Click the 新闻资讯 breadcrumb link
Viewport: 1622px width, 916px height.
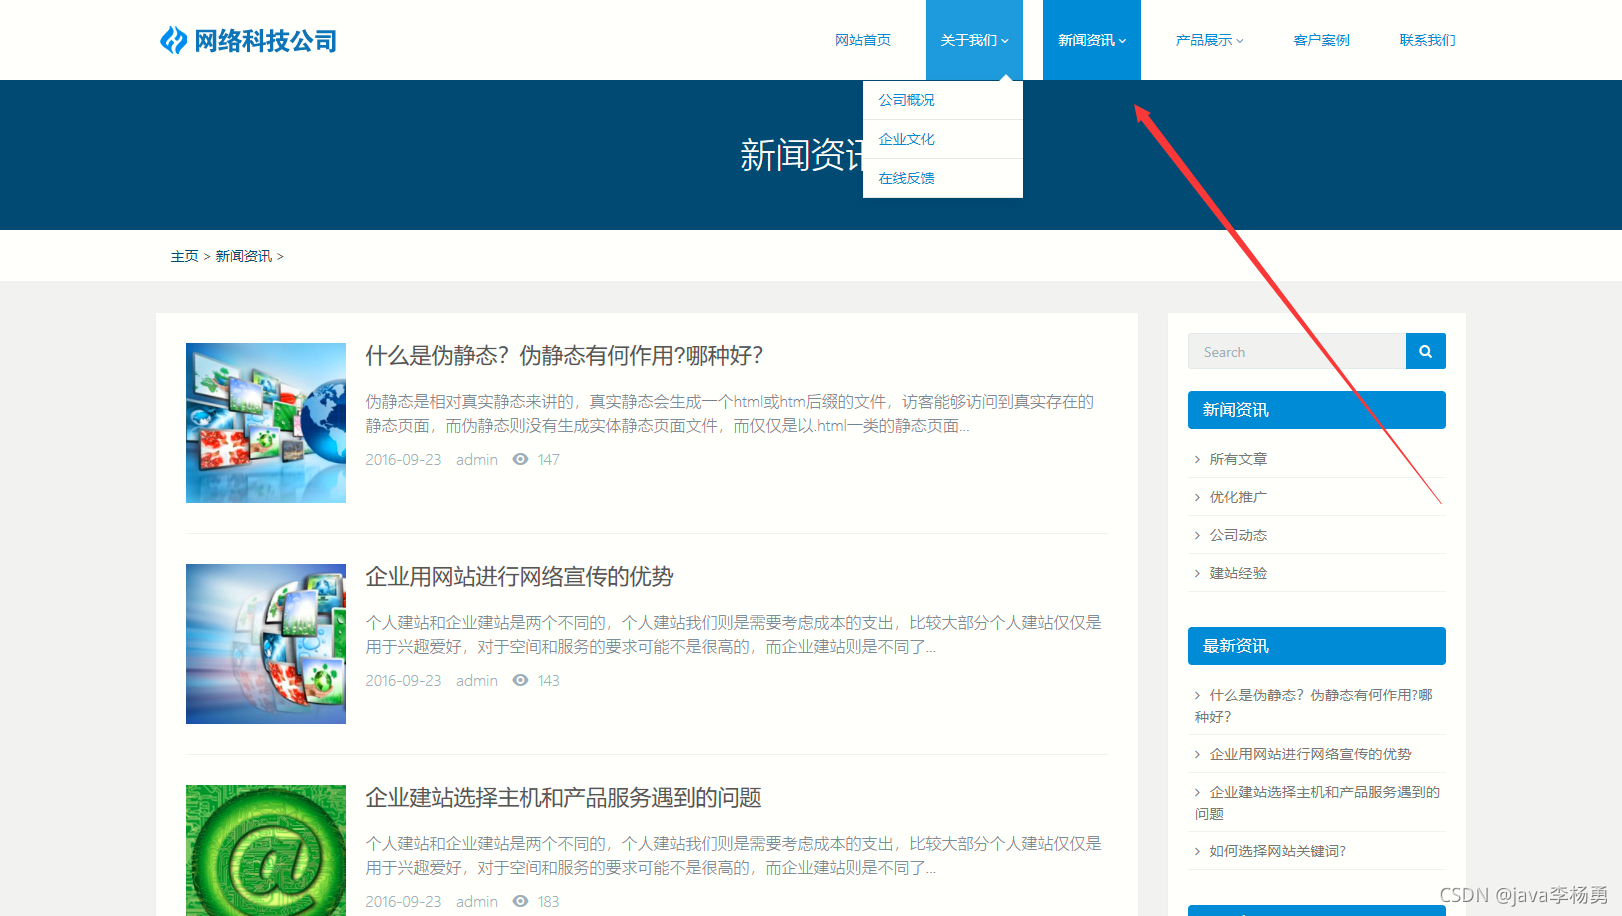pyautogui.click(x=244, y=256)
